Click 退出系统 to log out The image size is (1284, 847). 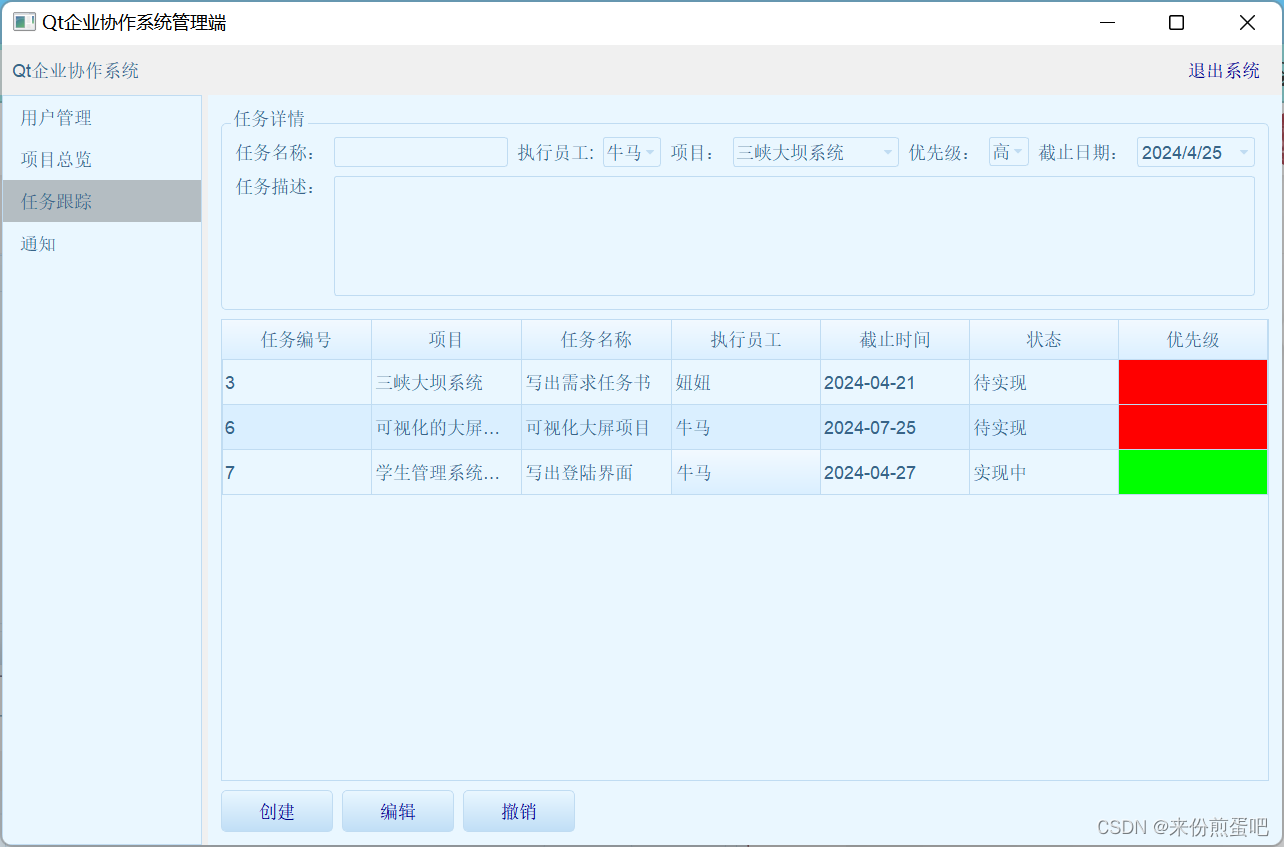tap(1222, 70)
